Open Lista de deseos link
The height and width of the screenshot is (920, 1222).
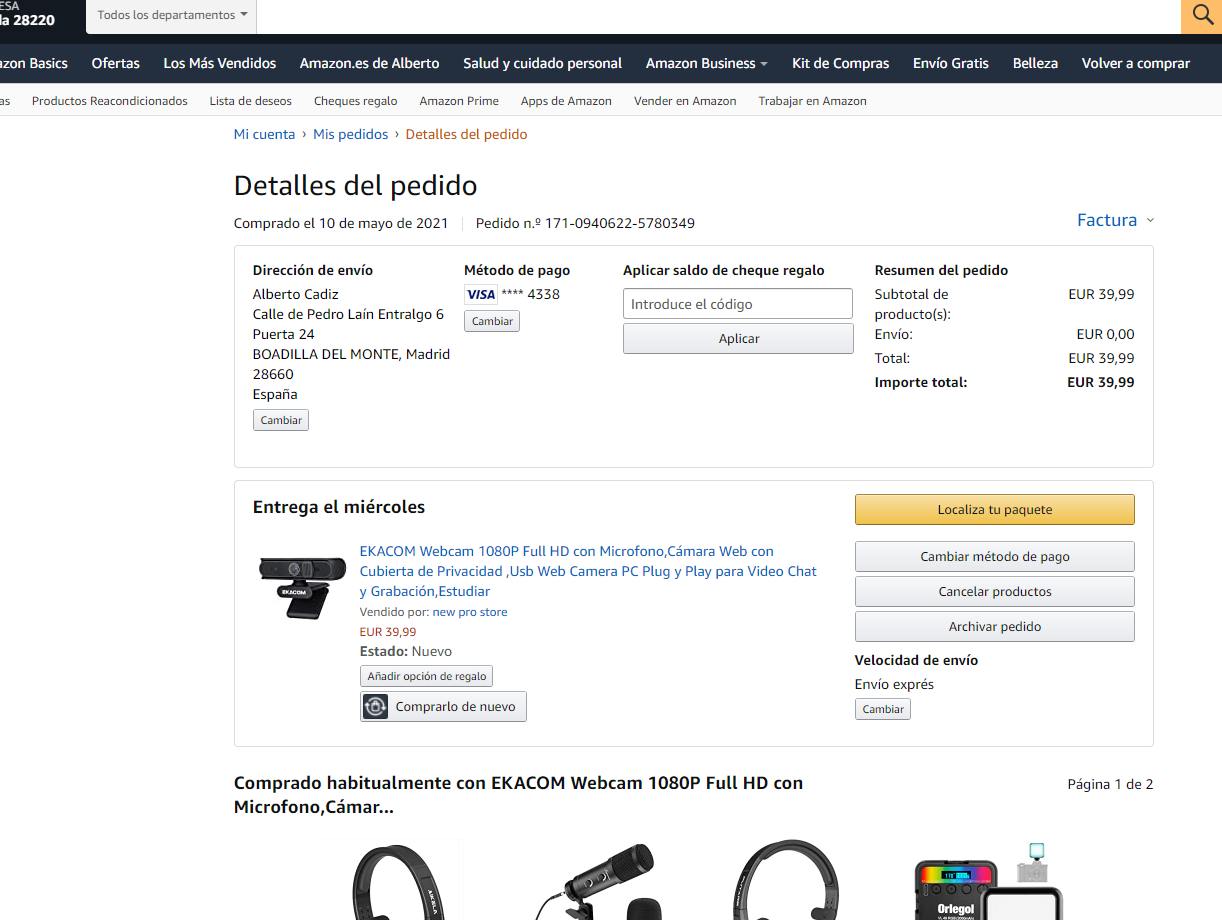point(251,101)
